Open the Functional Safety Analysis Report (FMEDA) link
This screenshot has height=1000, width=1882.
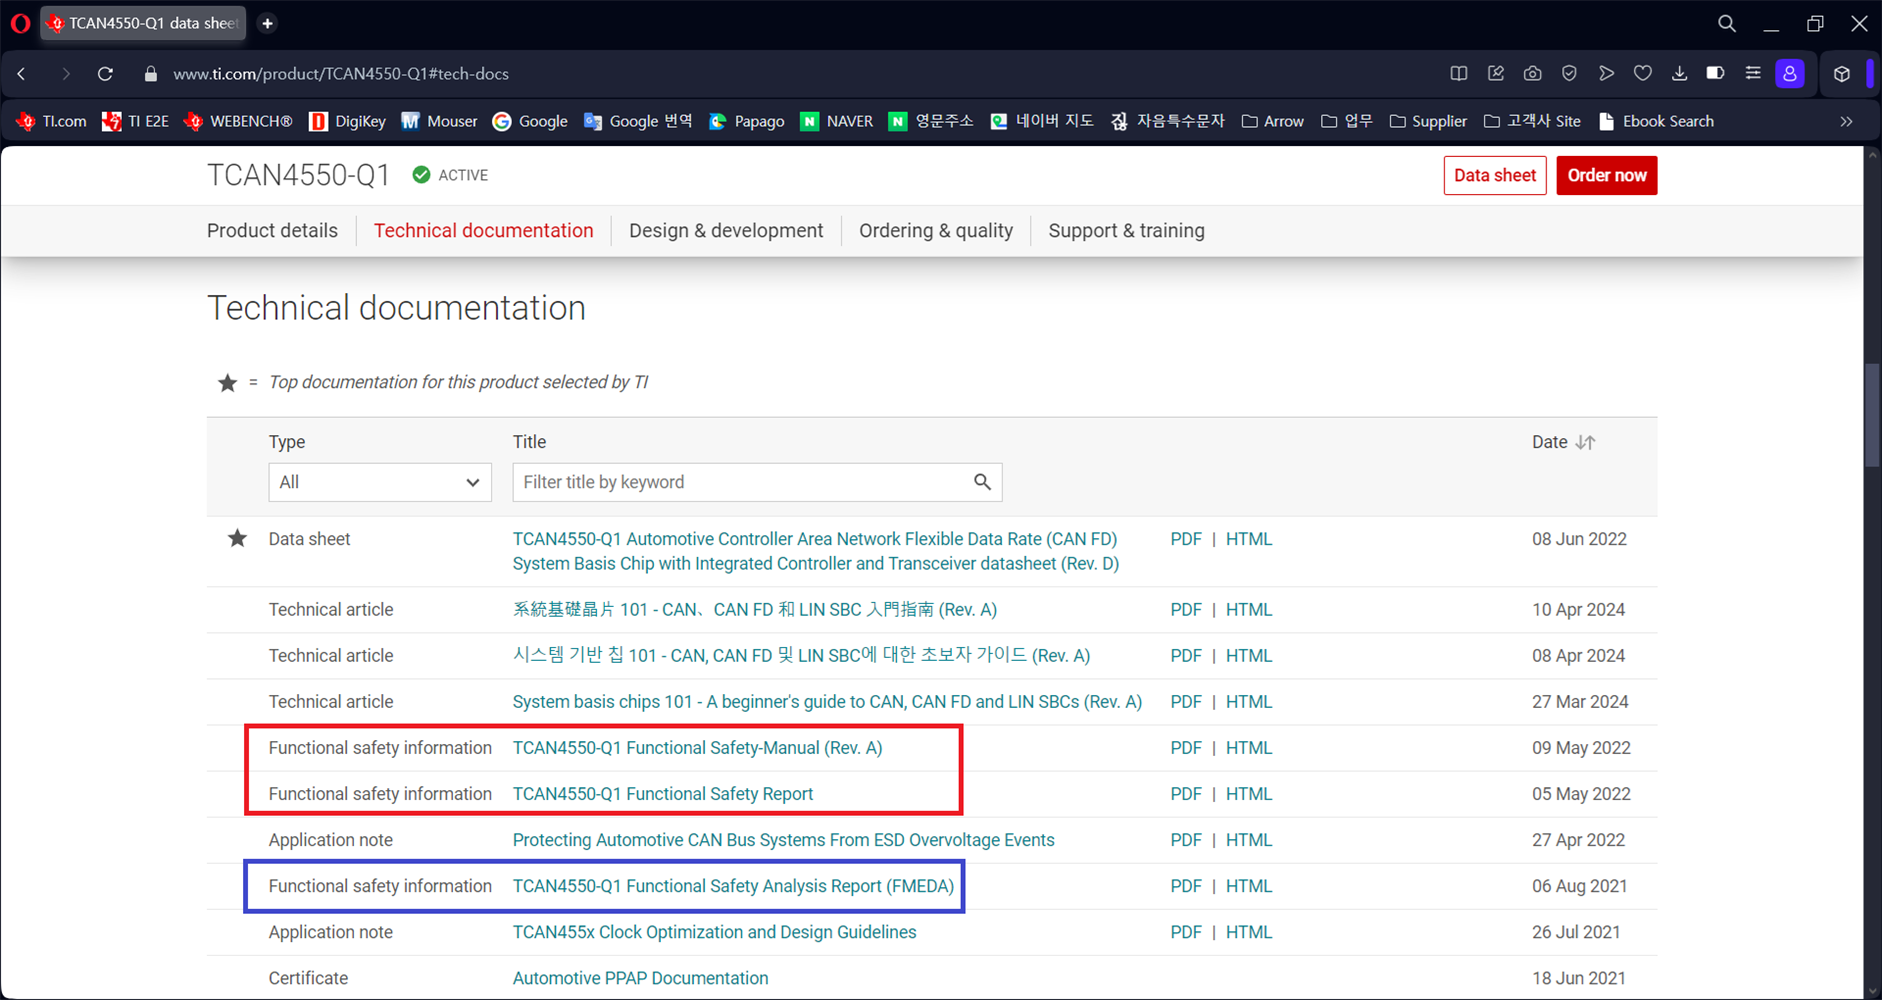click(734, 886)
